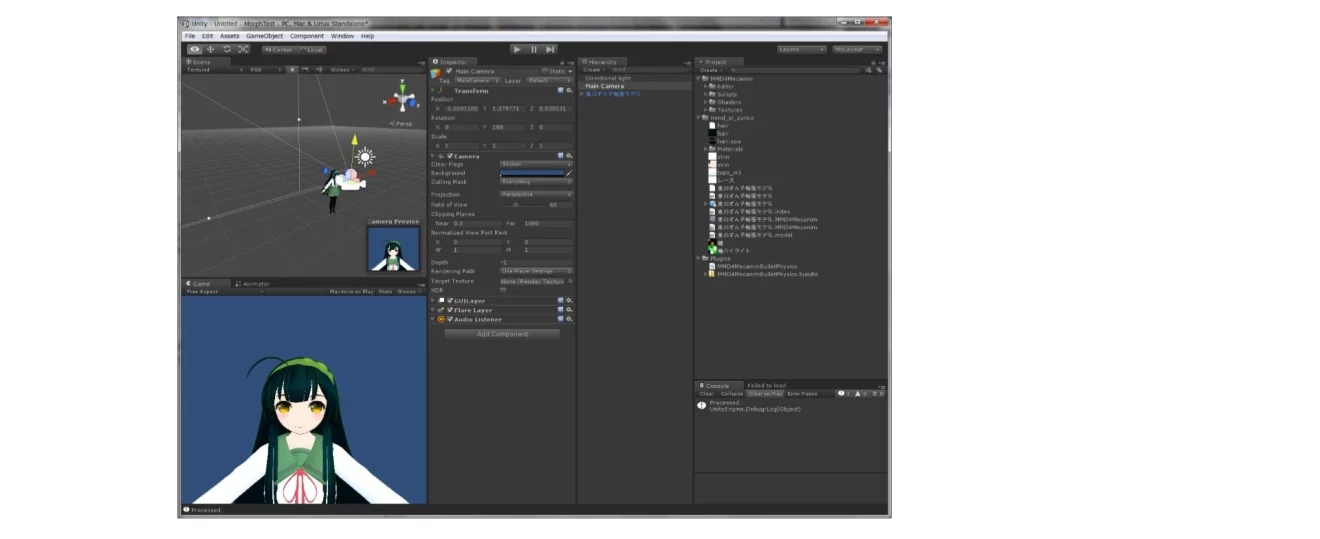Select the Scale tool in toolbar

pos(243,49)
